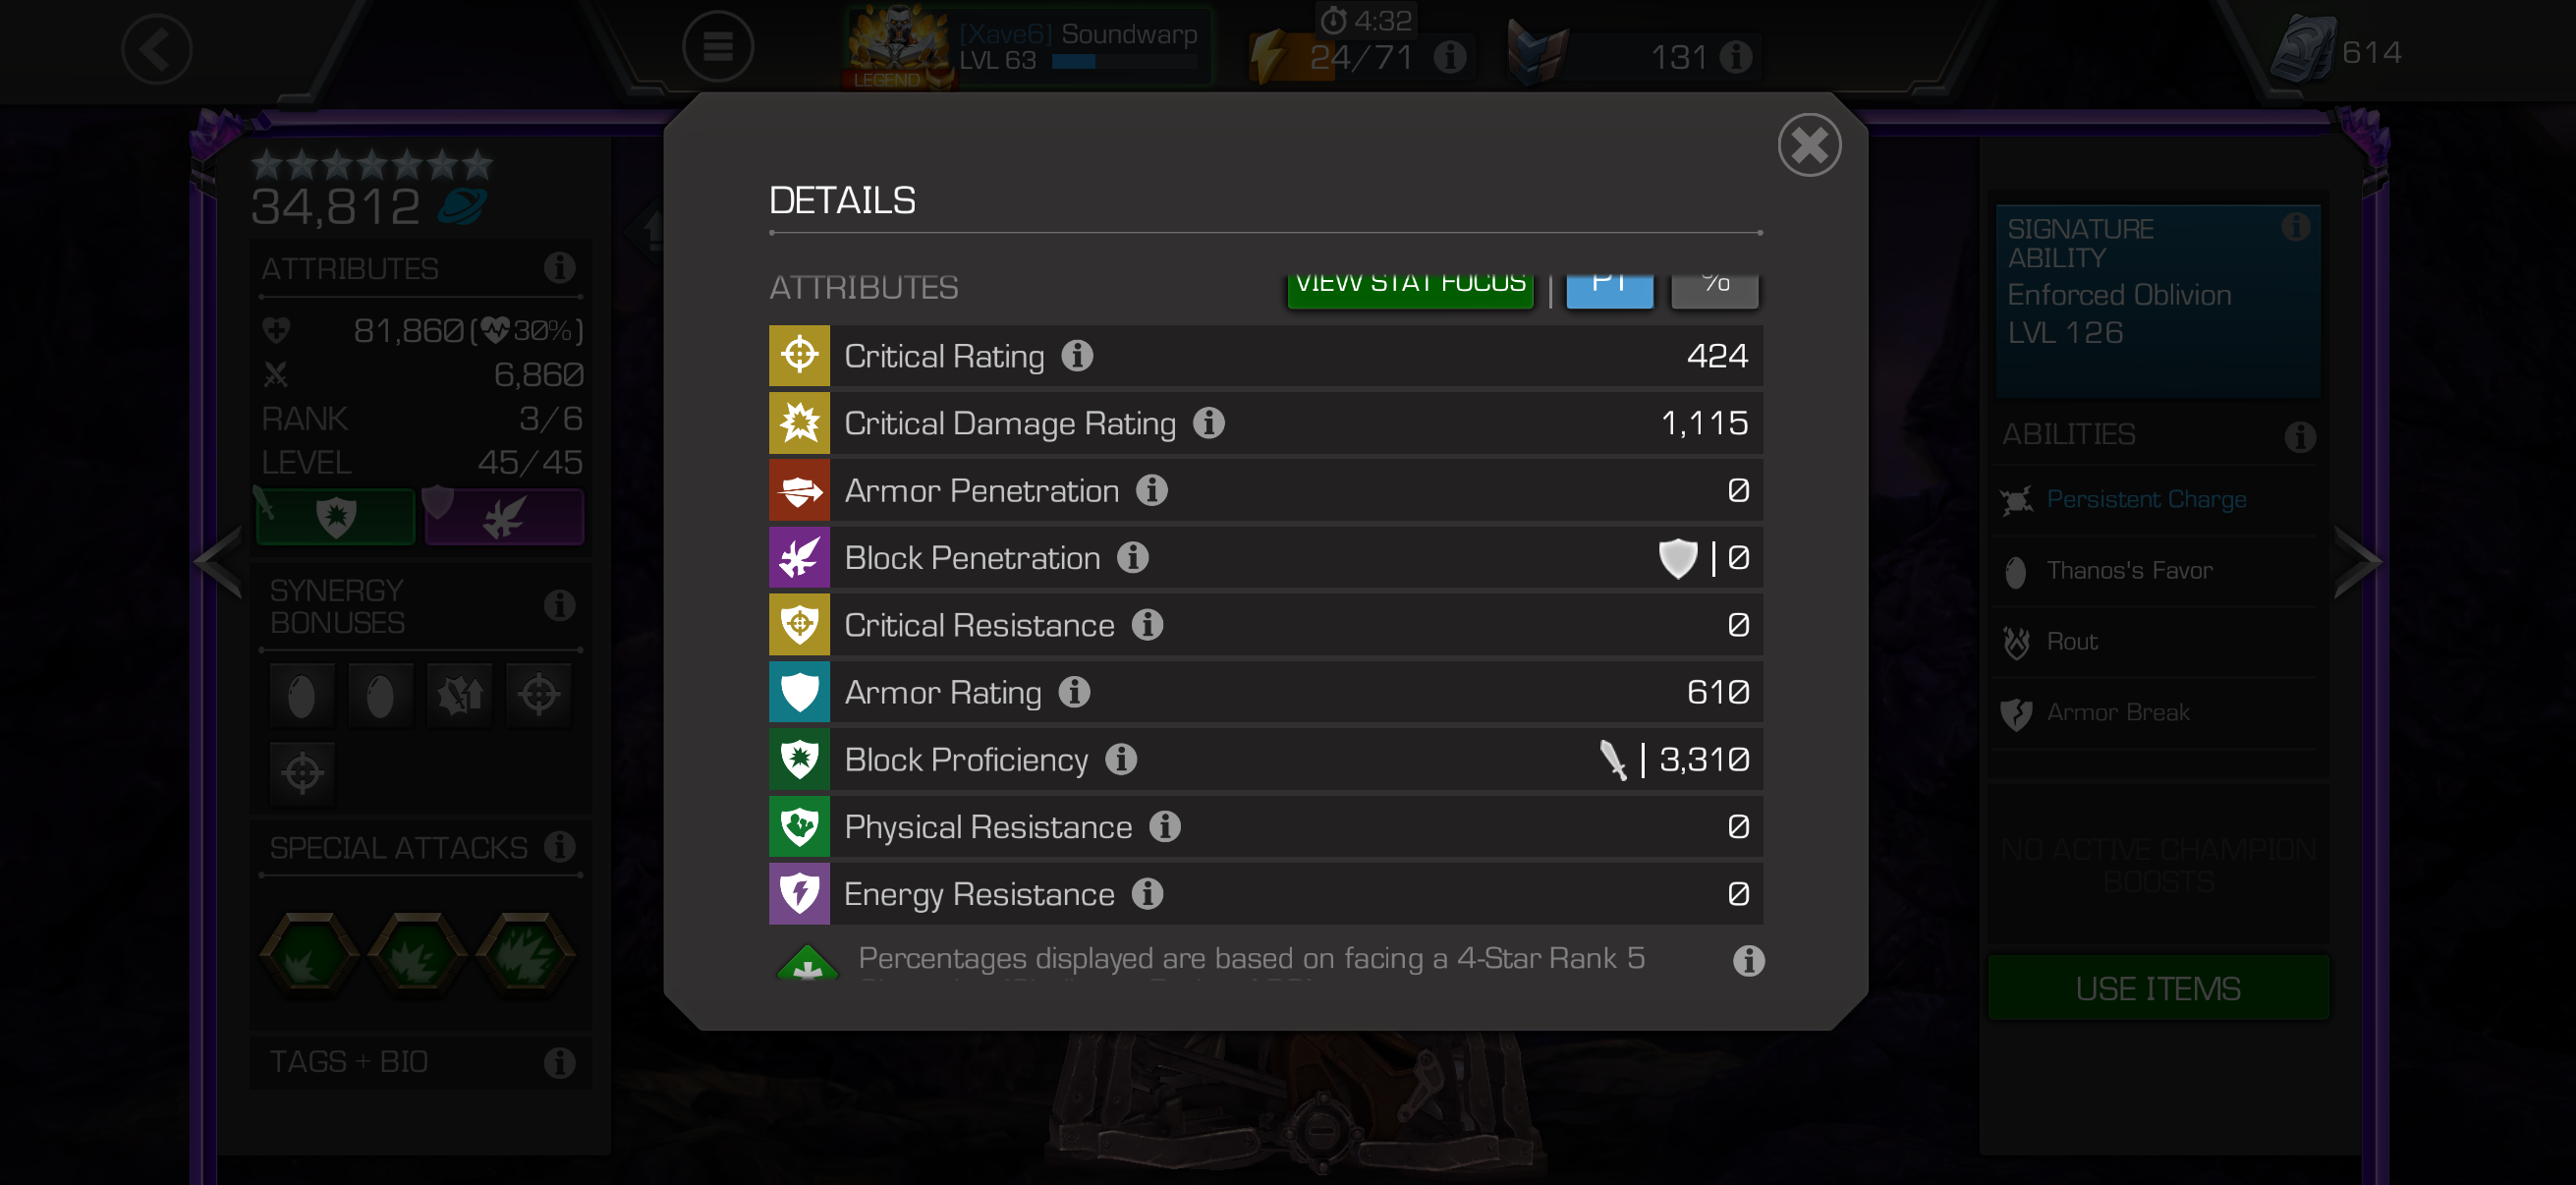The image size is (2576, 1185).
Task: Open percentages note info icon
Action: [x=1748, y=960]
